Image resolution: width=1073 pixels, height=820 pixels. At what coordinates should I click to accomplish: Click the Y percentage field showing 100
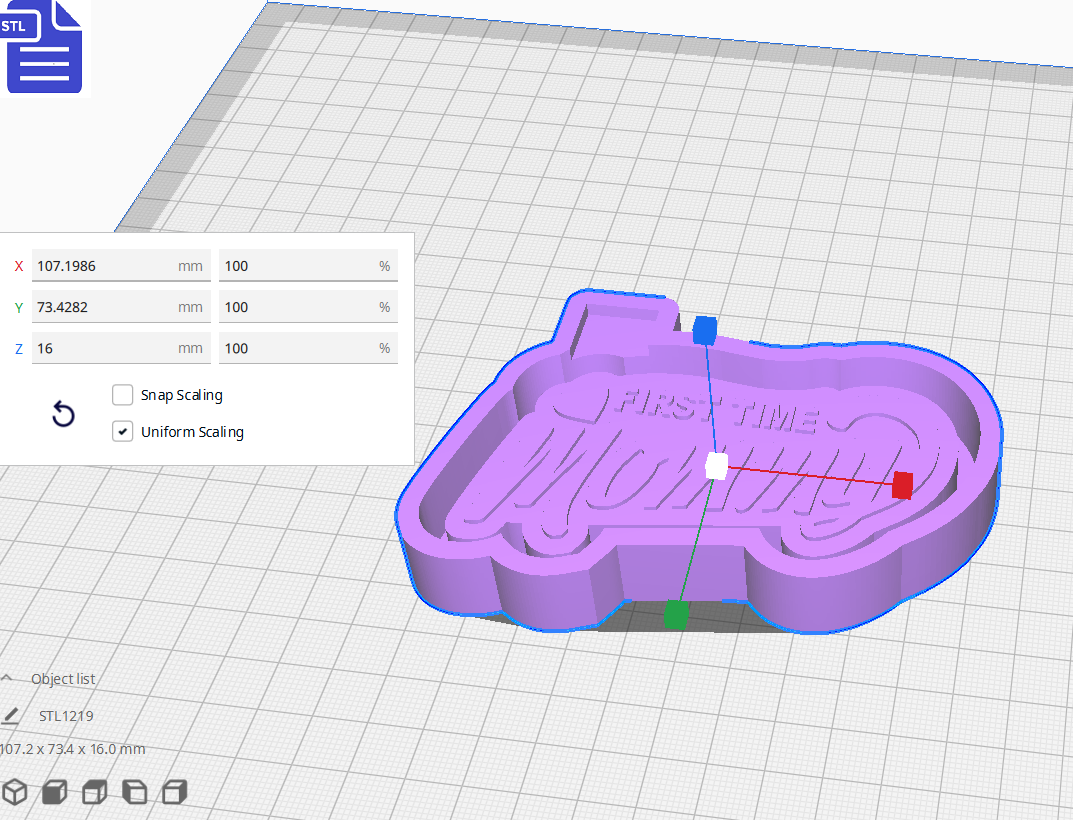tap(308, 307)
